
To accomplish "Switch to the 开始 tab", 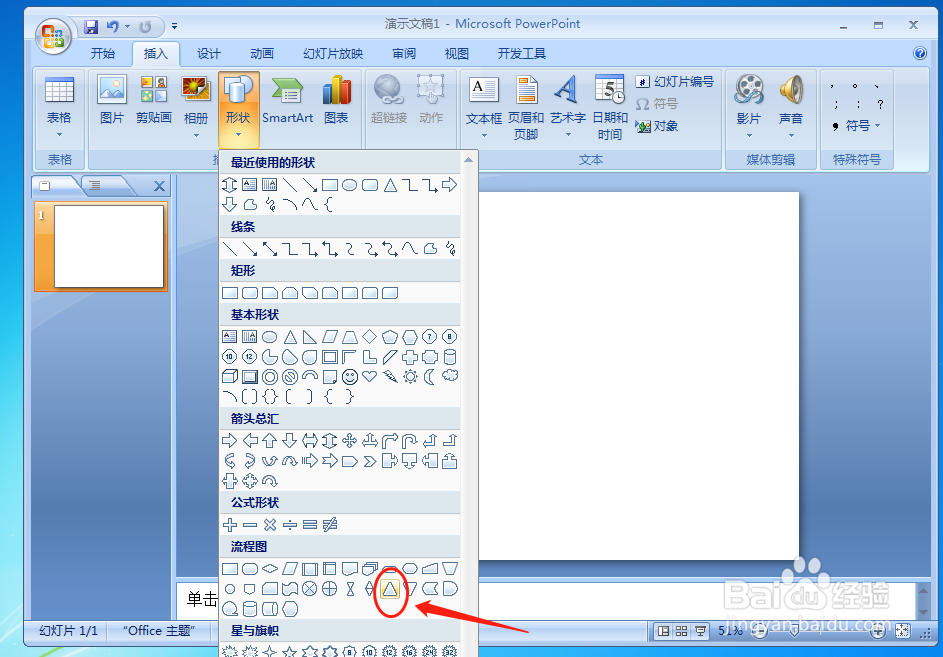I will pos(103,54).
